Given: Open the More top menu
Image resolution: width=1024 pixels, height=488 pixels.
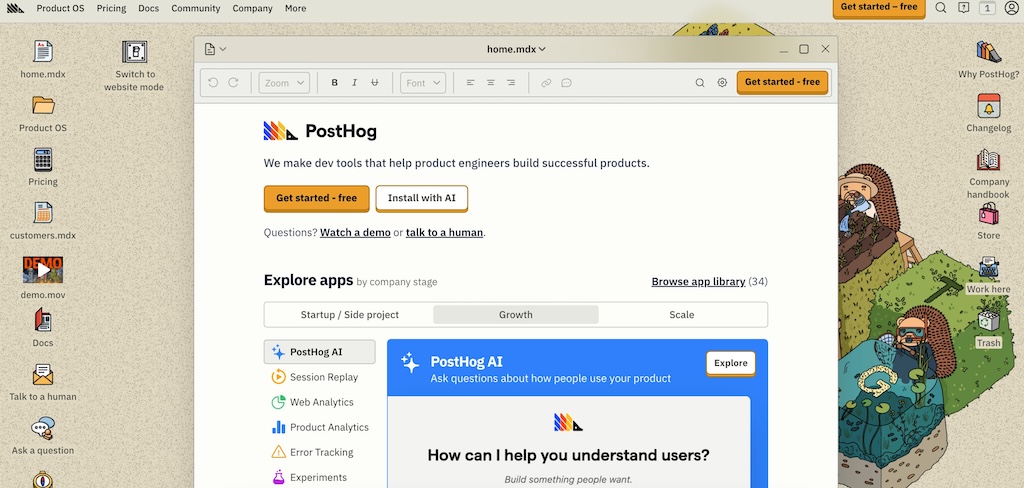Looking at the screenshot, I should coord(295,8).
